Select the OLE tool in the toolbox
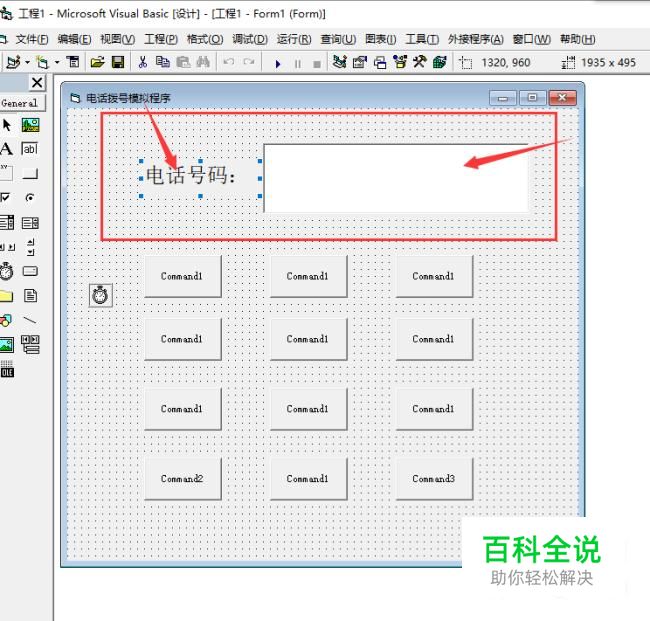 (7, 369)
